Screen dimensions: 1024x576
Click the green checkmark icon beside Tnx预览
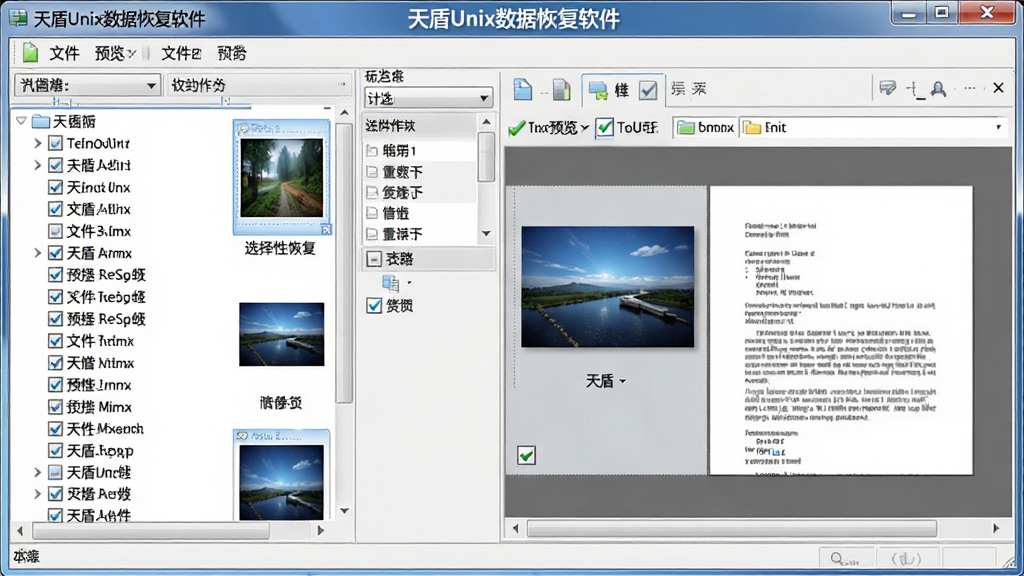(x=517, y=127)
